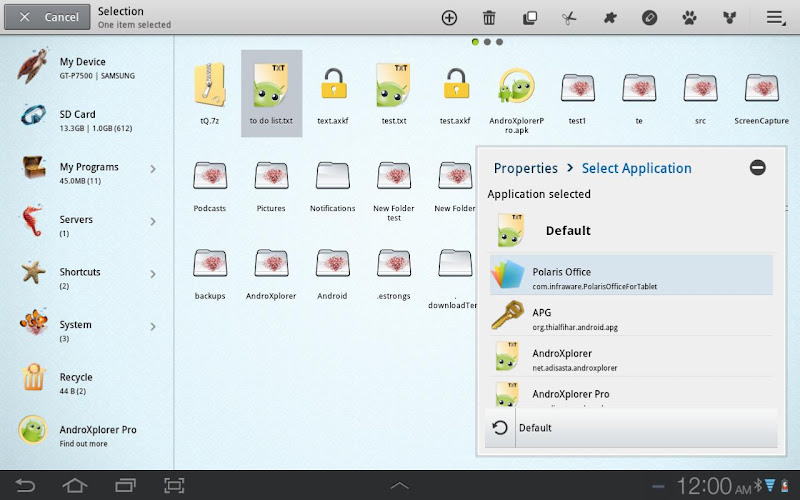Image resolution: width=800 pixels, height=500 pixels.
Task: Expand the Servers chevron
Action: (153, 221)
